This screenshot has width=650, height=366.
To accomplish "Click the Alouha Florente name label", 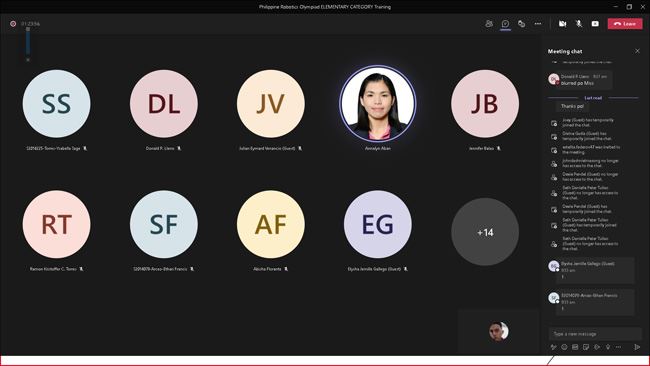I will (x=267, y=269).
